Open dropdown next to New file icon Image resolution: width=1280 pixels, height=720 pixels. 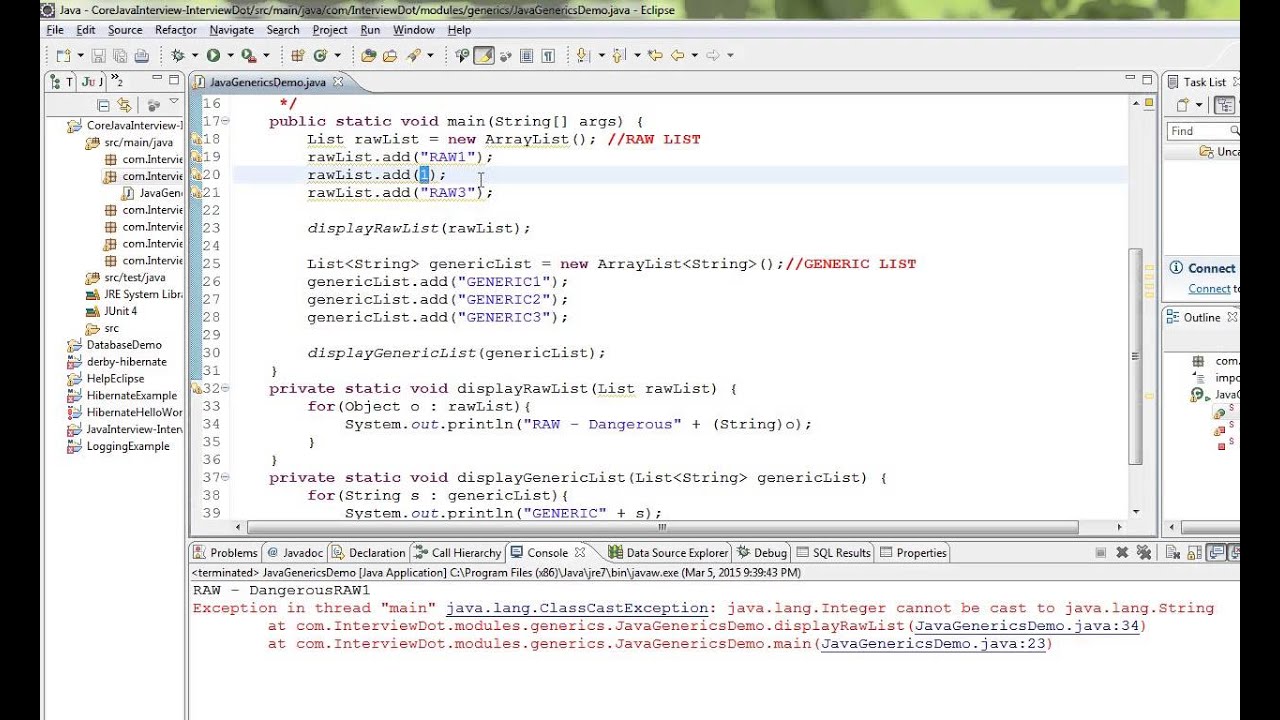(79, 56)
